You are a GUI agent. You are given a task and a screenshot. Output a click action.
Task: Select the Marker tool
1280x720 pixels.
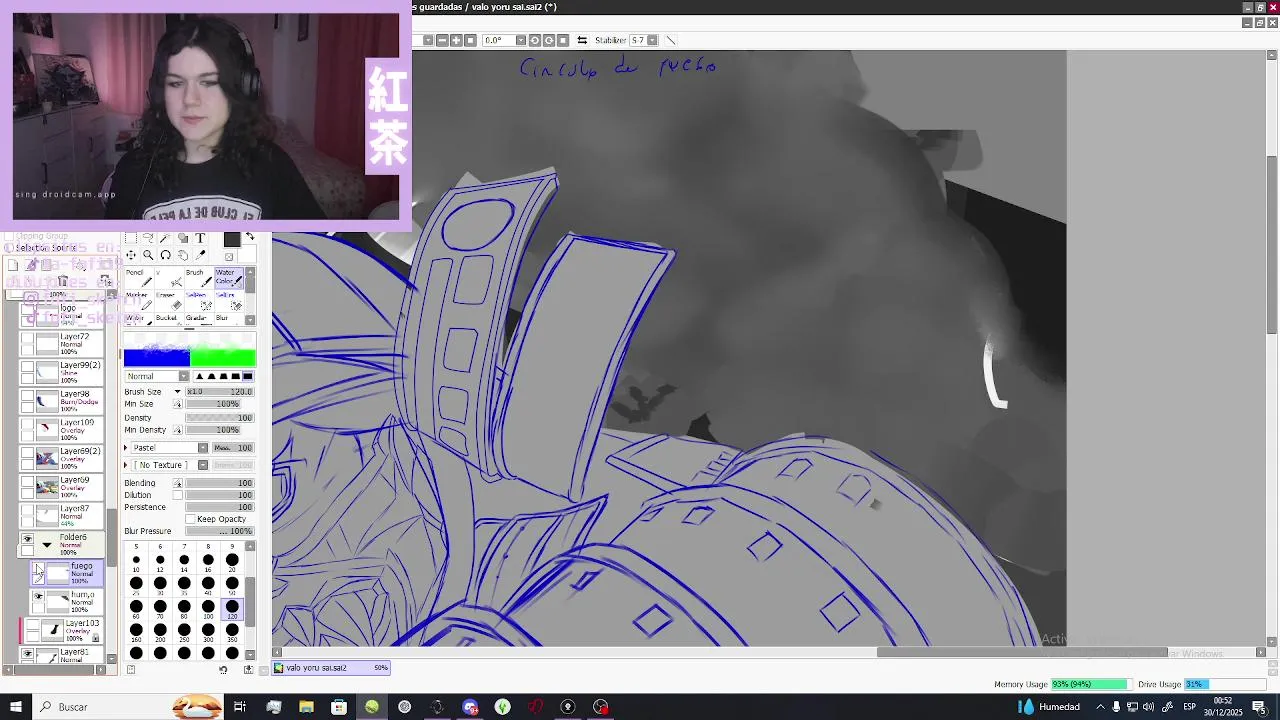(139, 301)
